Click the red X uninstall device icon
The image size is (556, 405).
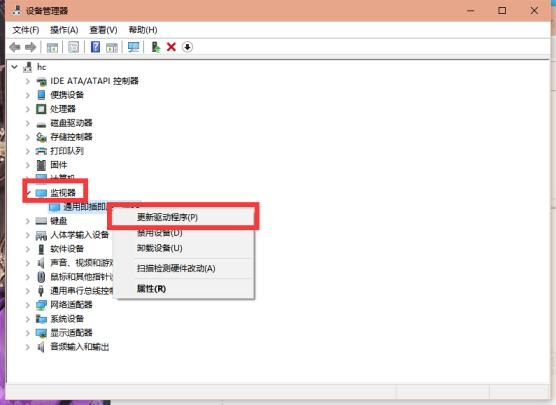(171, 47)
